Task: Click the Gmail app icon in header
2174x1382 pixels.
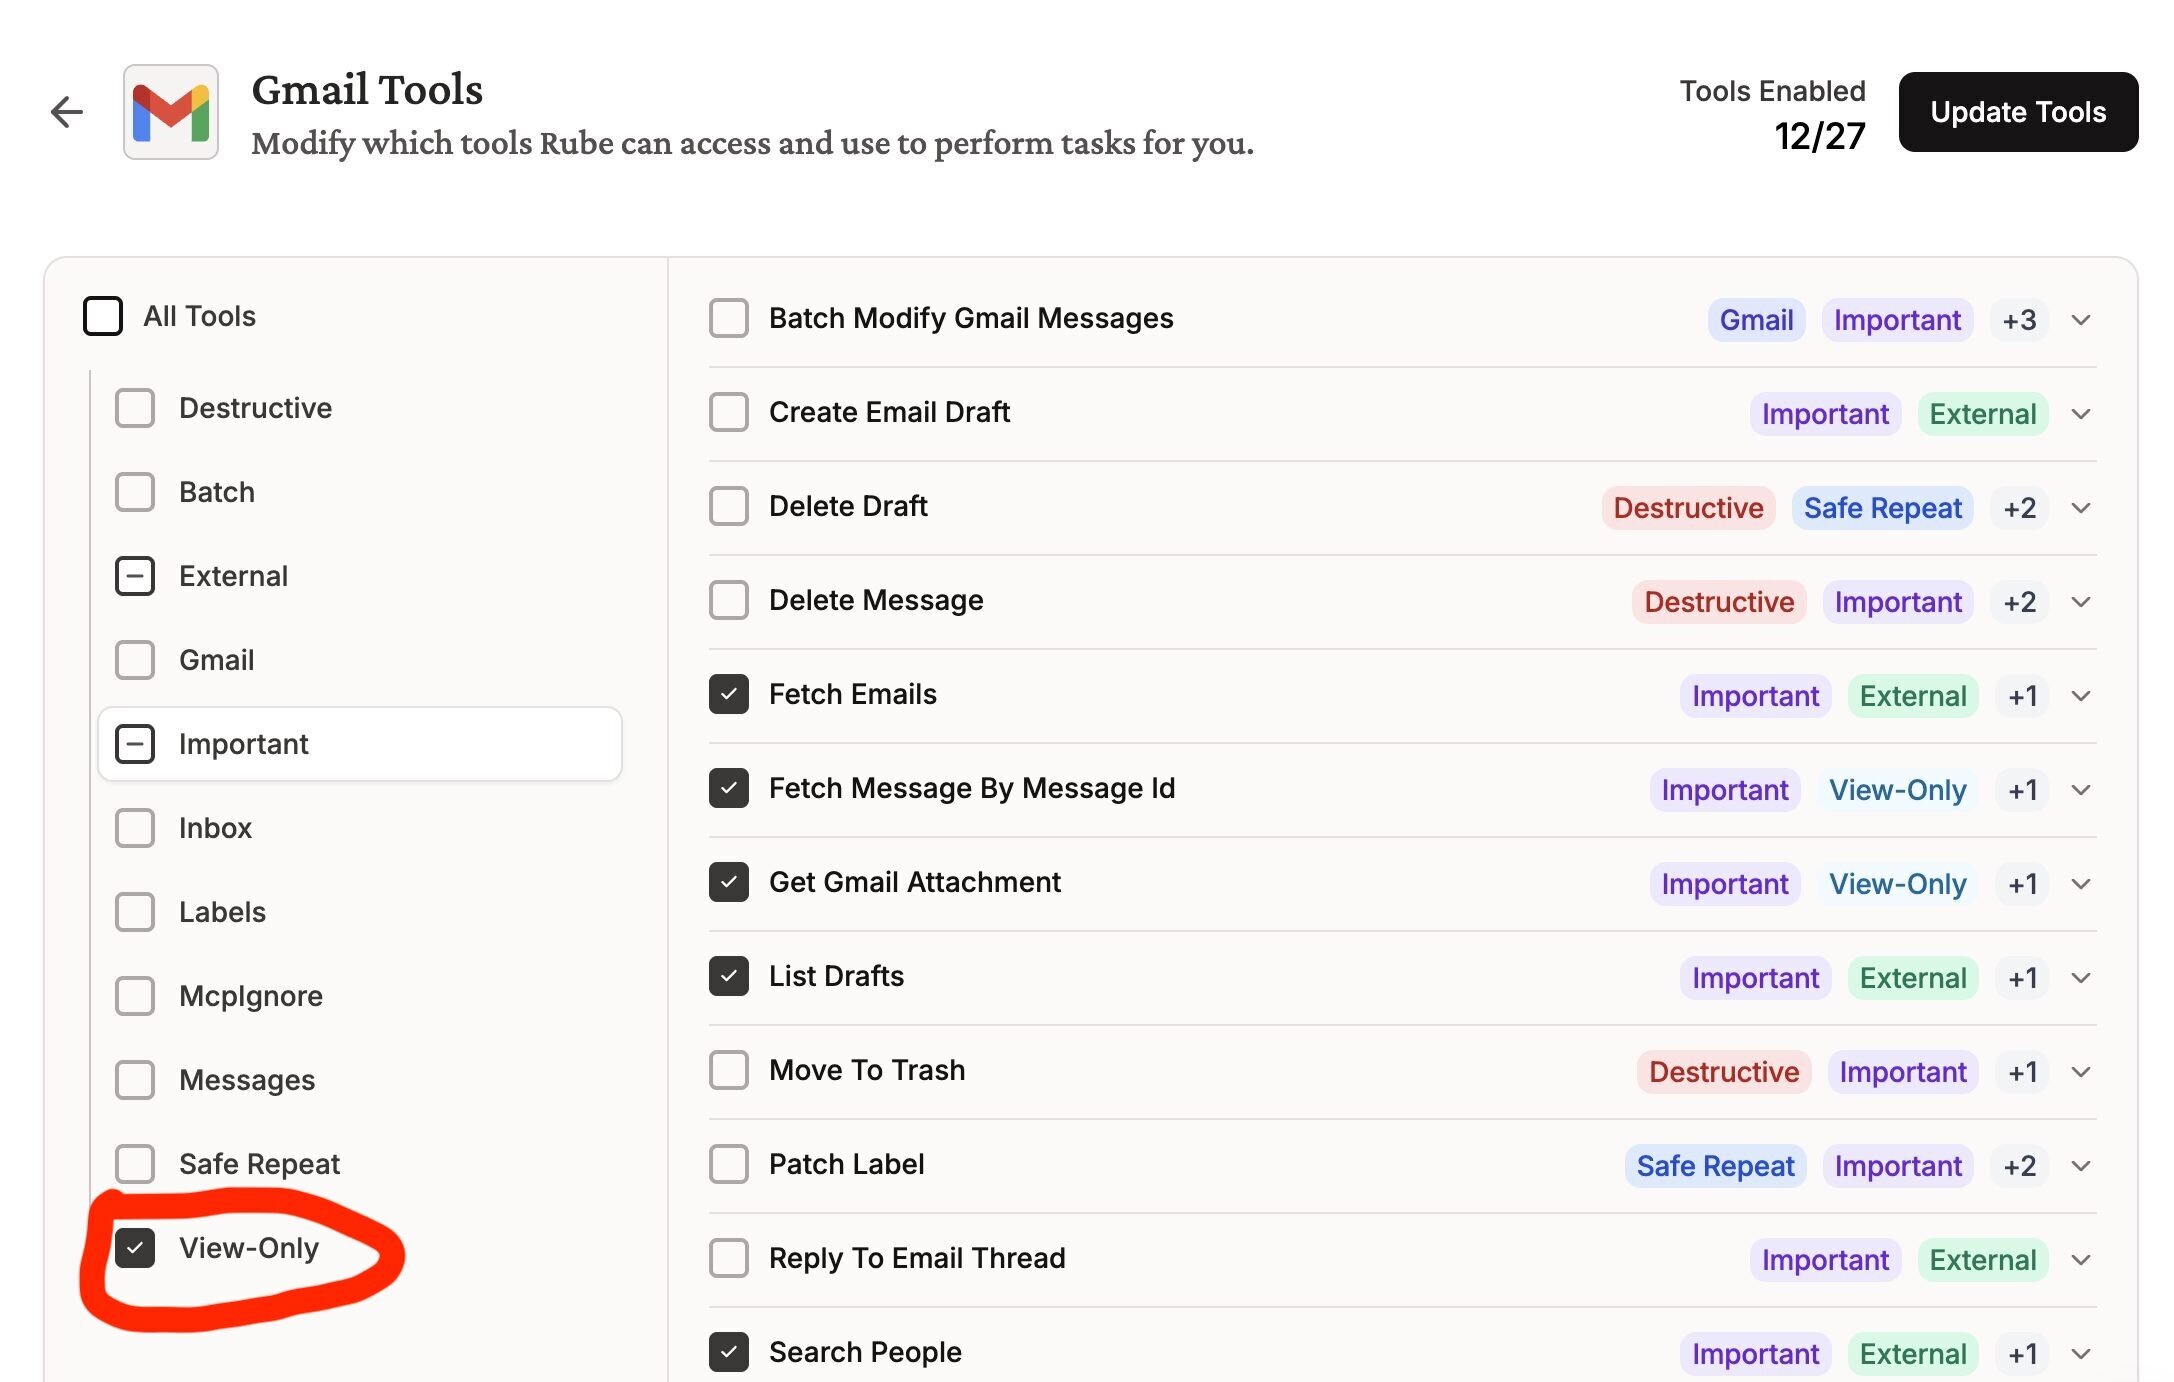Action: pos(169,112)
